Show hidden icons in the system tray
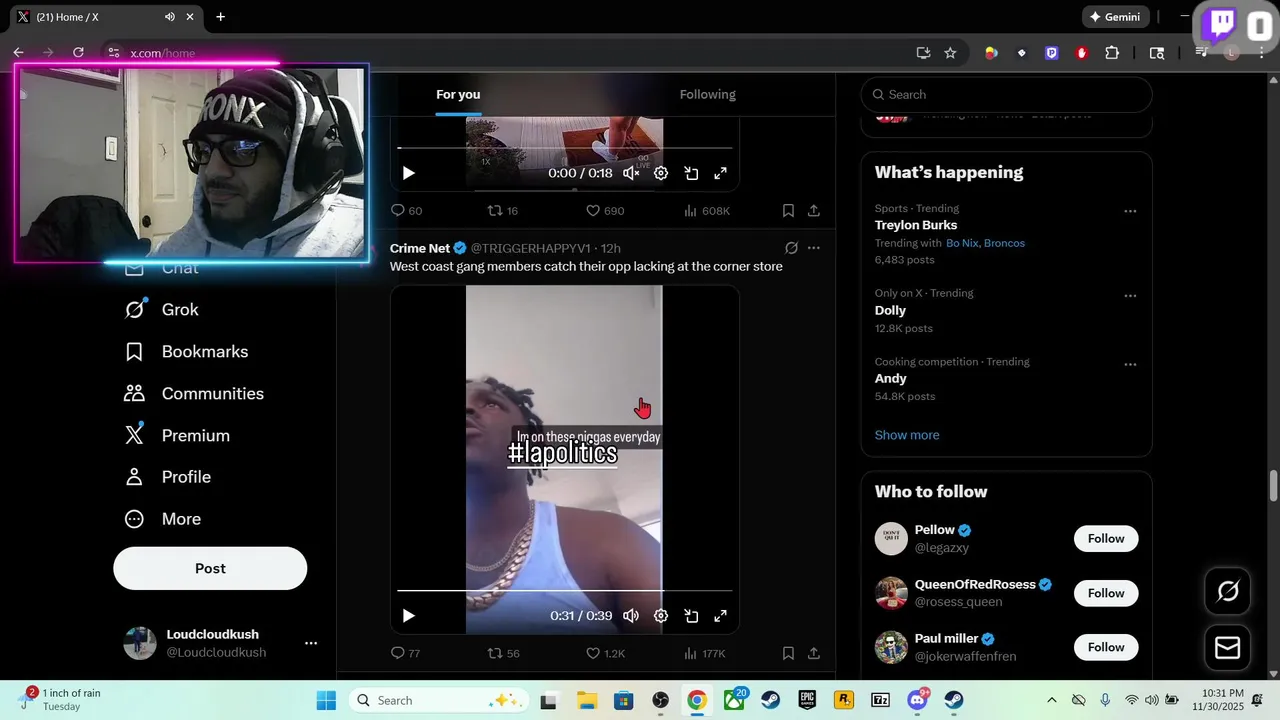The width and height of the screenshot is (1280, 720). click(x=1051, y=700)
